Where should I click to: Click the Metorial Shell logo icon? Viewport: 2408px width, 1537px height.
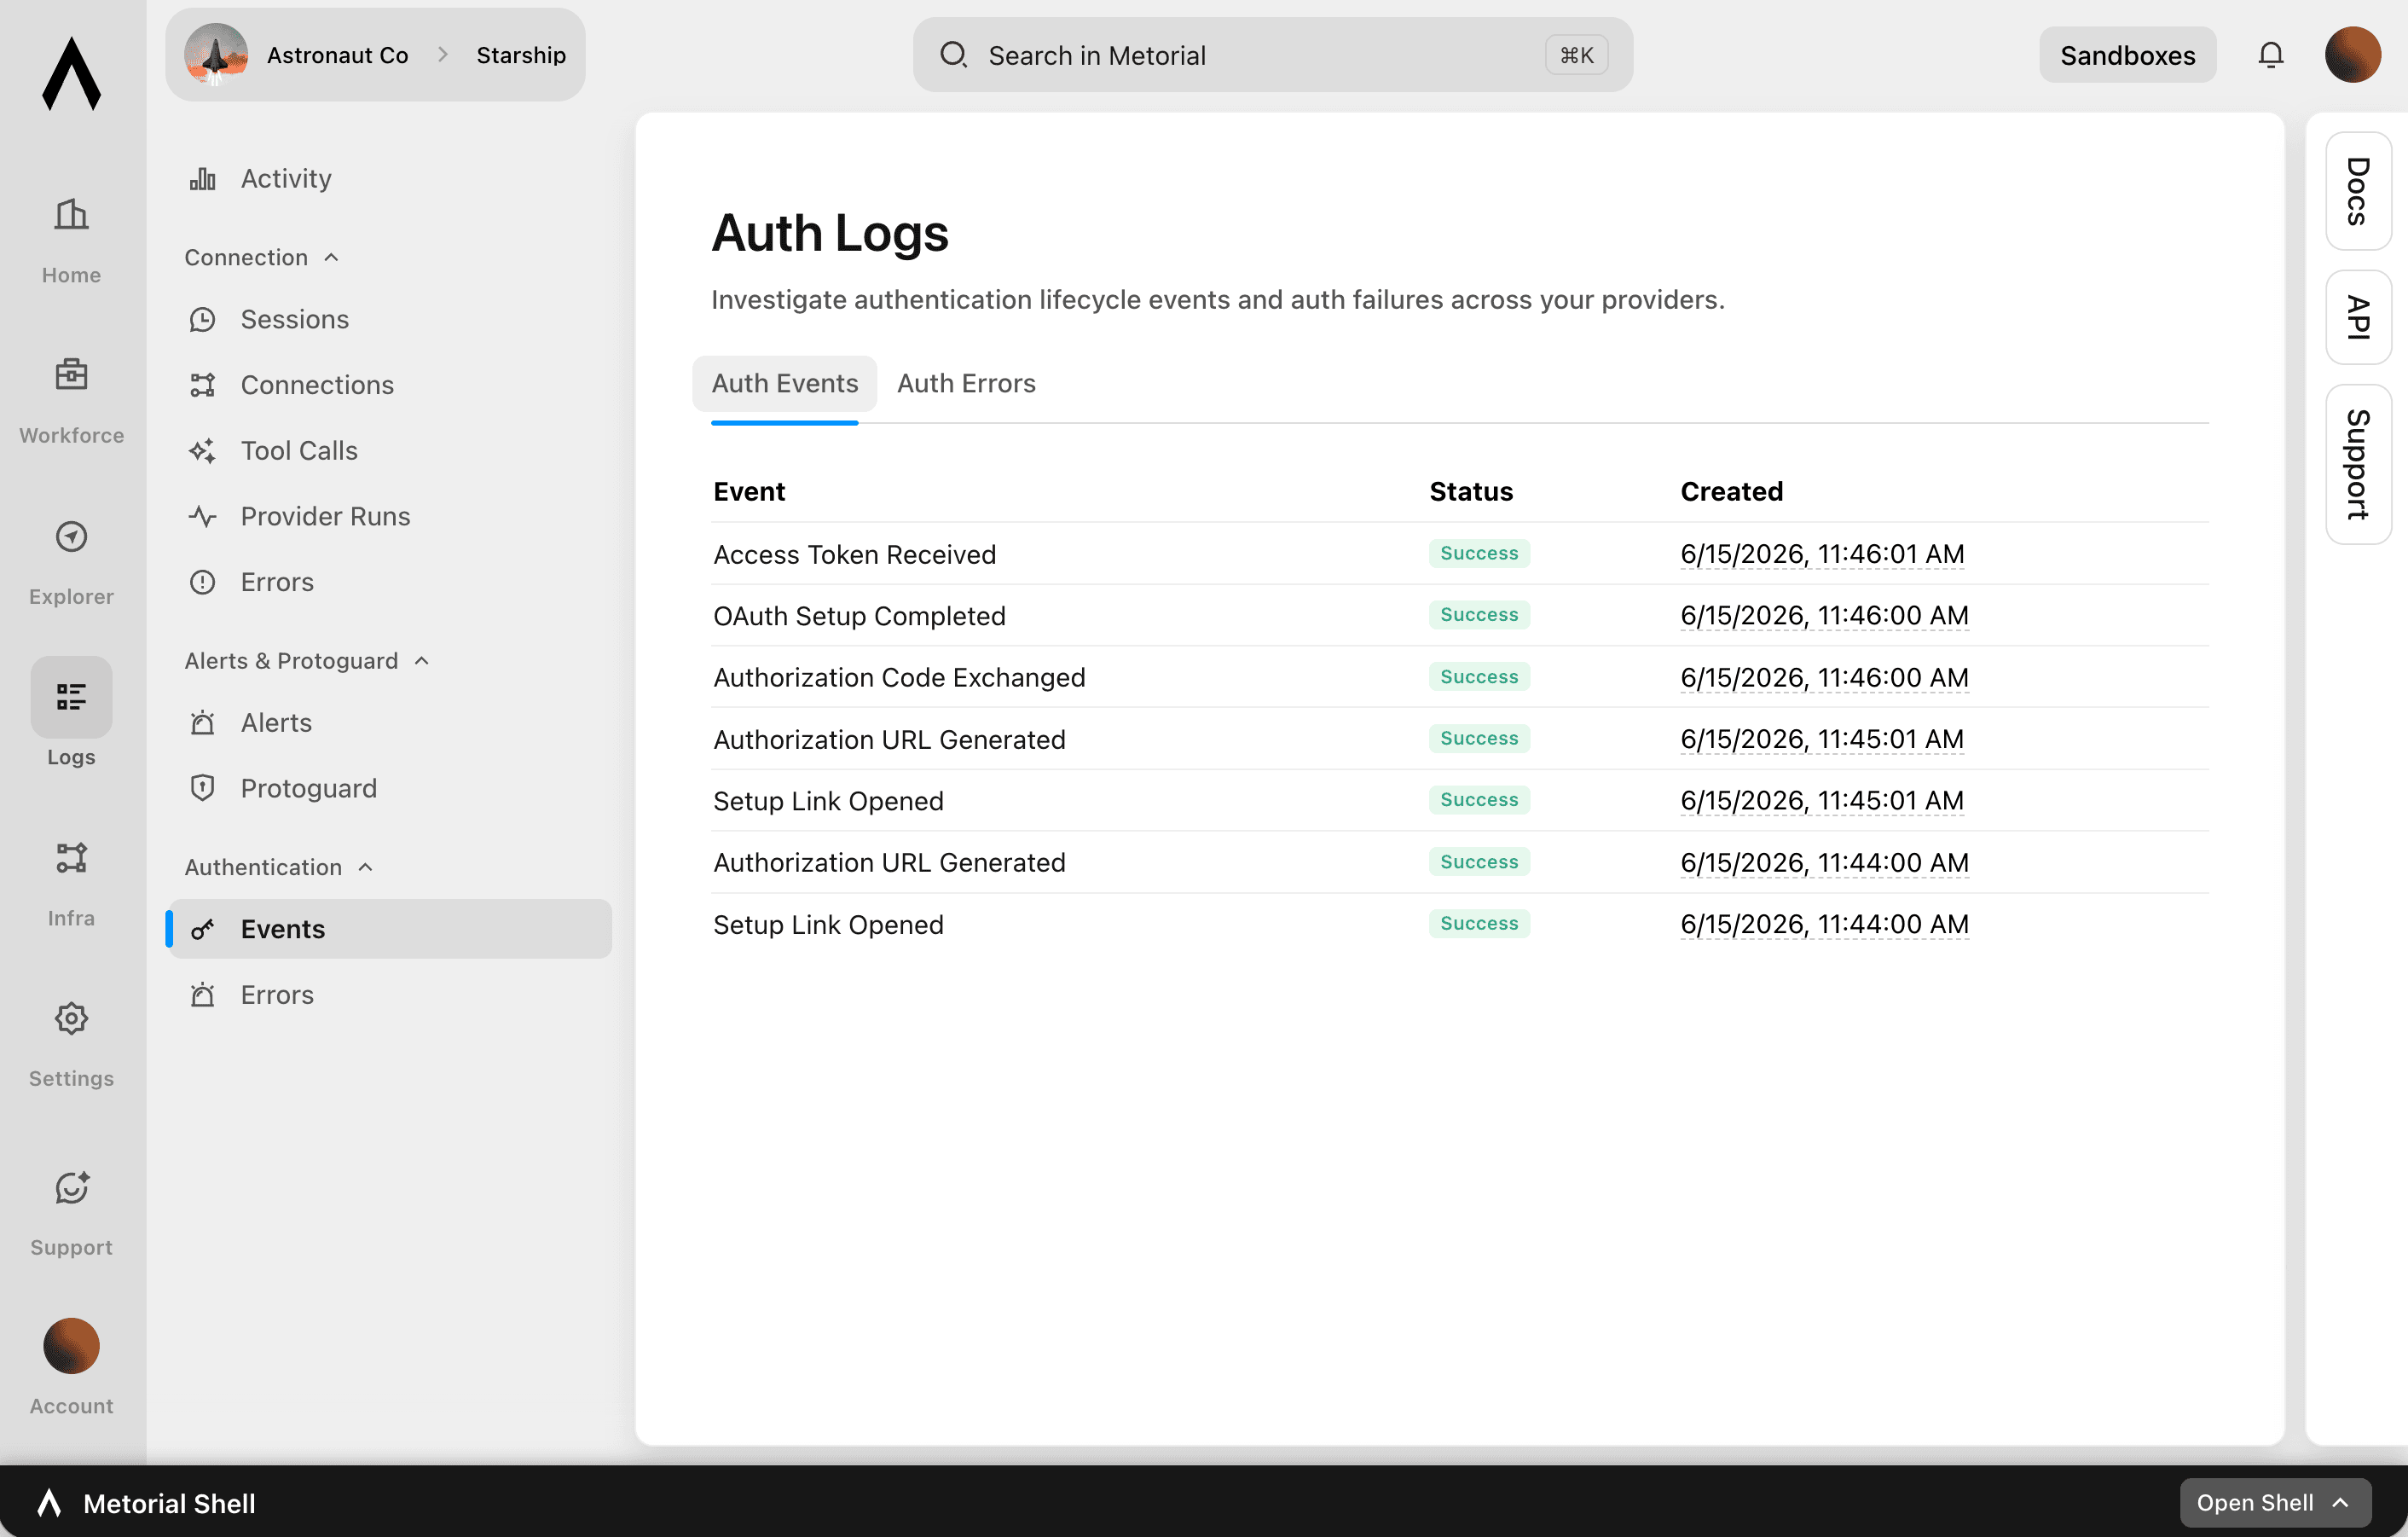(x=49, y=1503)
